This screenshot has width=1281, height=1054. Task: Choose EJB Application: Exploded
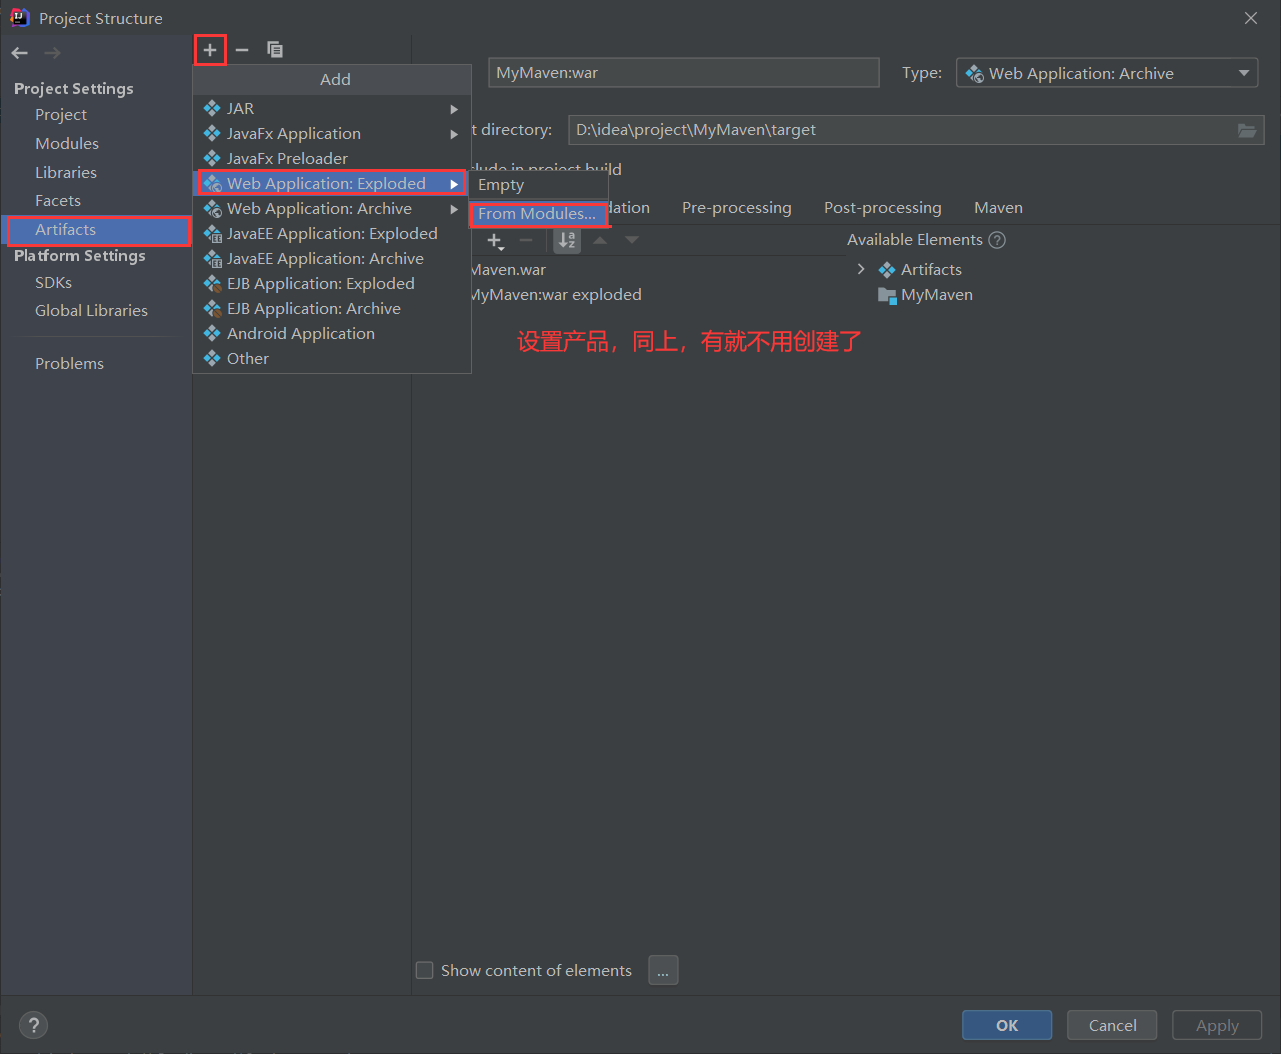tap(332, 283)
